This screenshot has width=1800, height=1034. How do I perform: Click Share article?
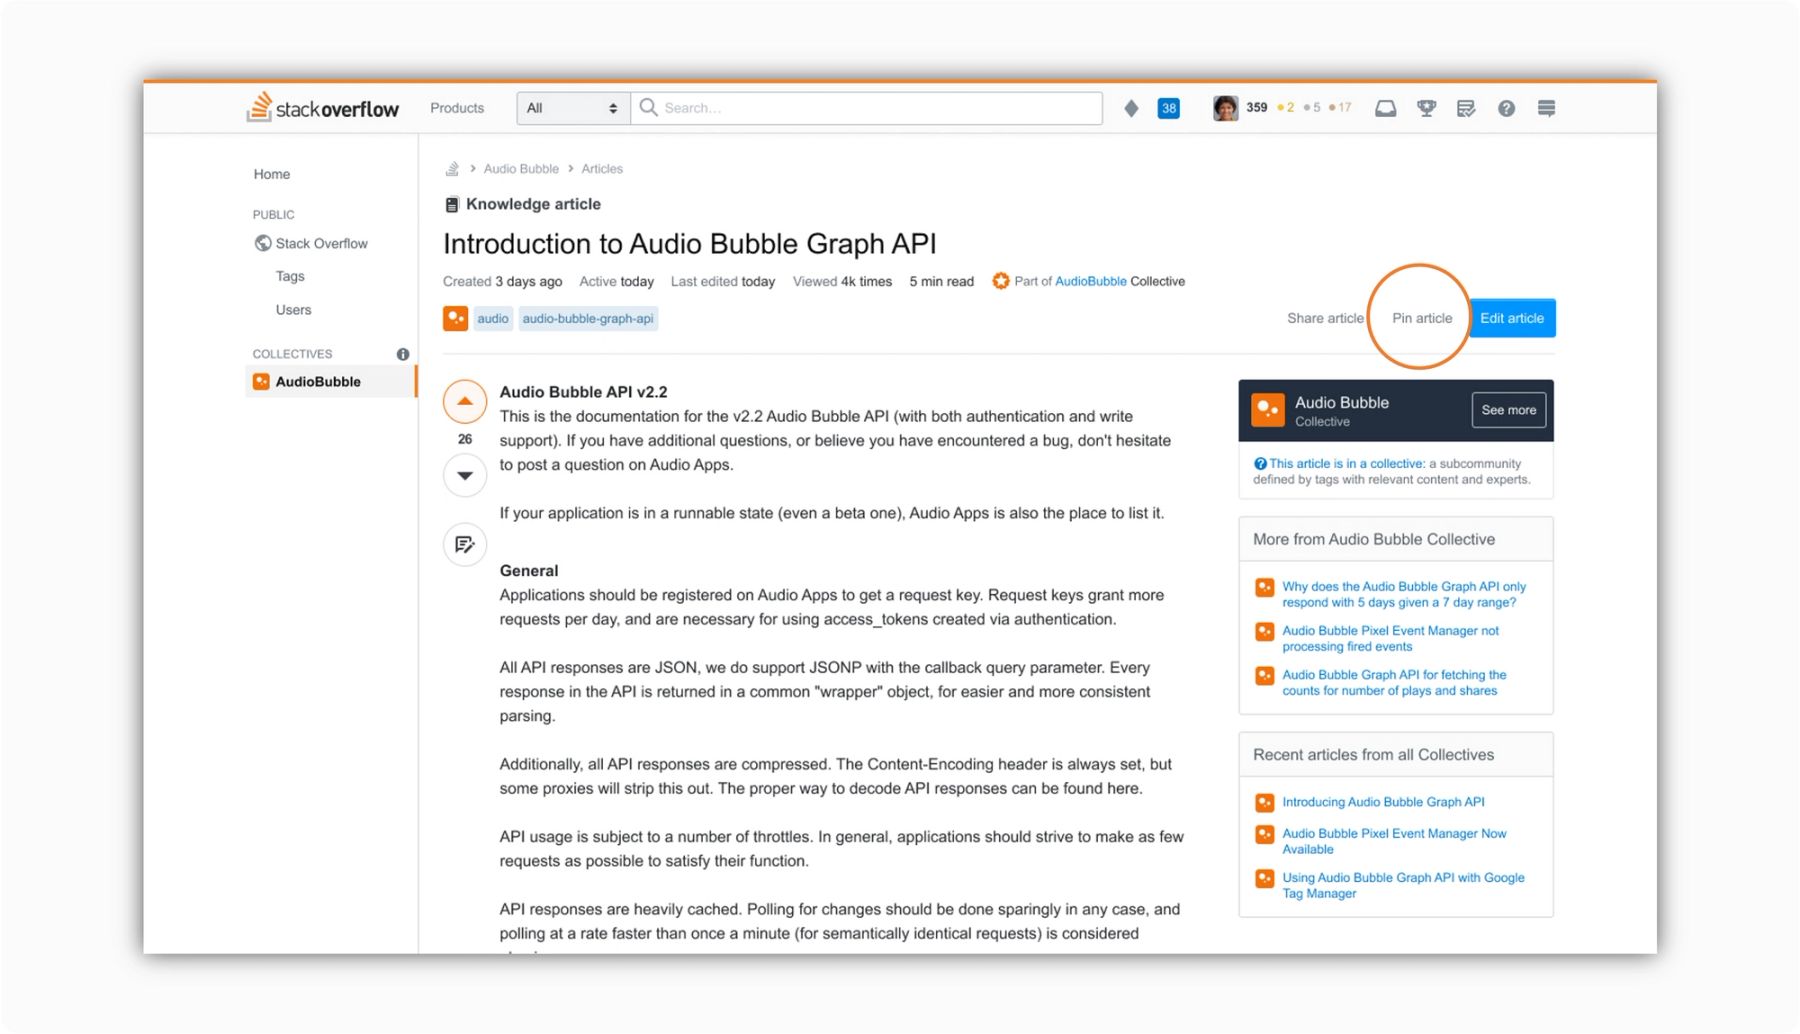tap(1325, 318)
